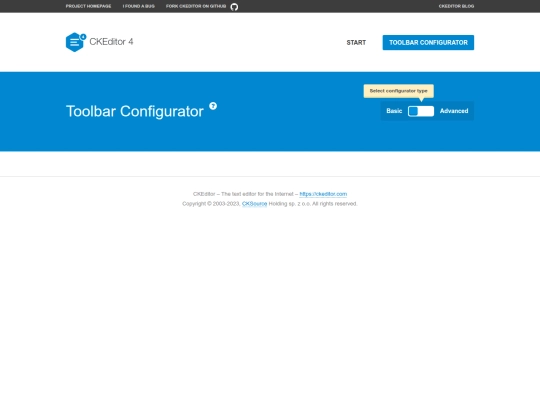Click the Toolbar Configurator heading
Screen dimensions: 540x405
pyautogui.click(x=135, y=111)
